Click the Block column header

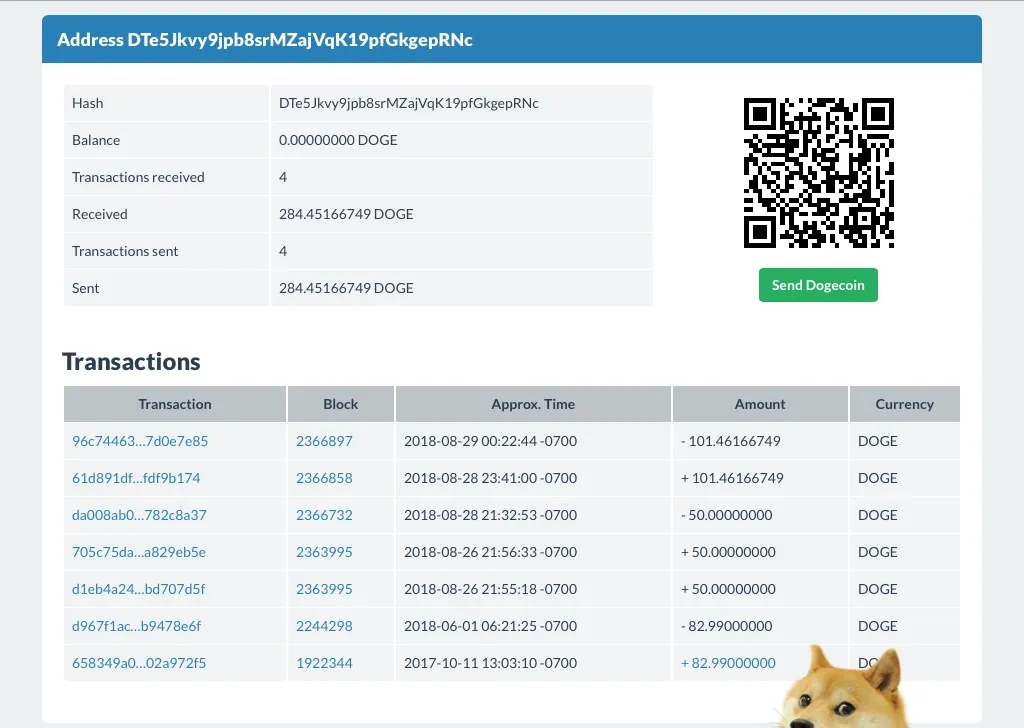pos(341,404)
